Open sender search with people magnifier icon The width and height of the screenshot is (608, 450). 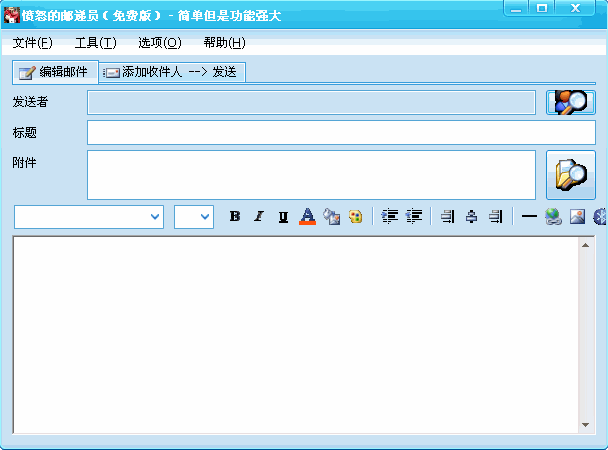coord(571,102)
